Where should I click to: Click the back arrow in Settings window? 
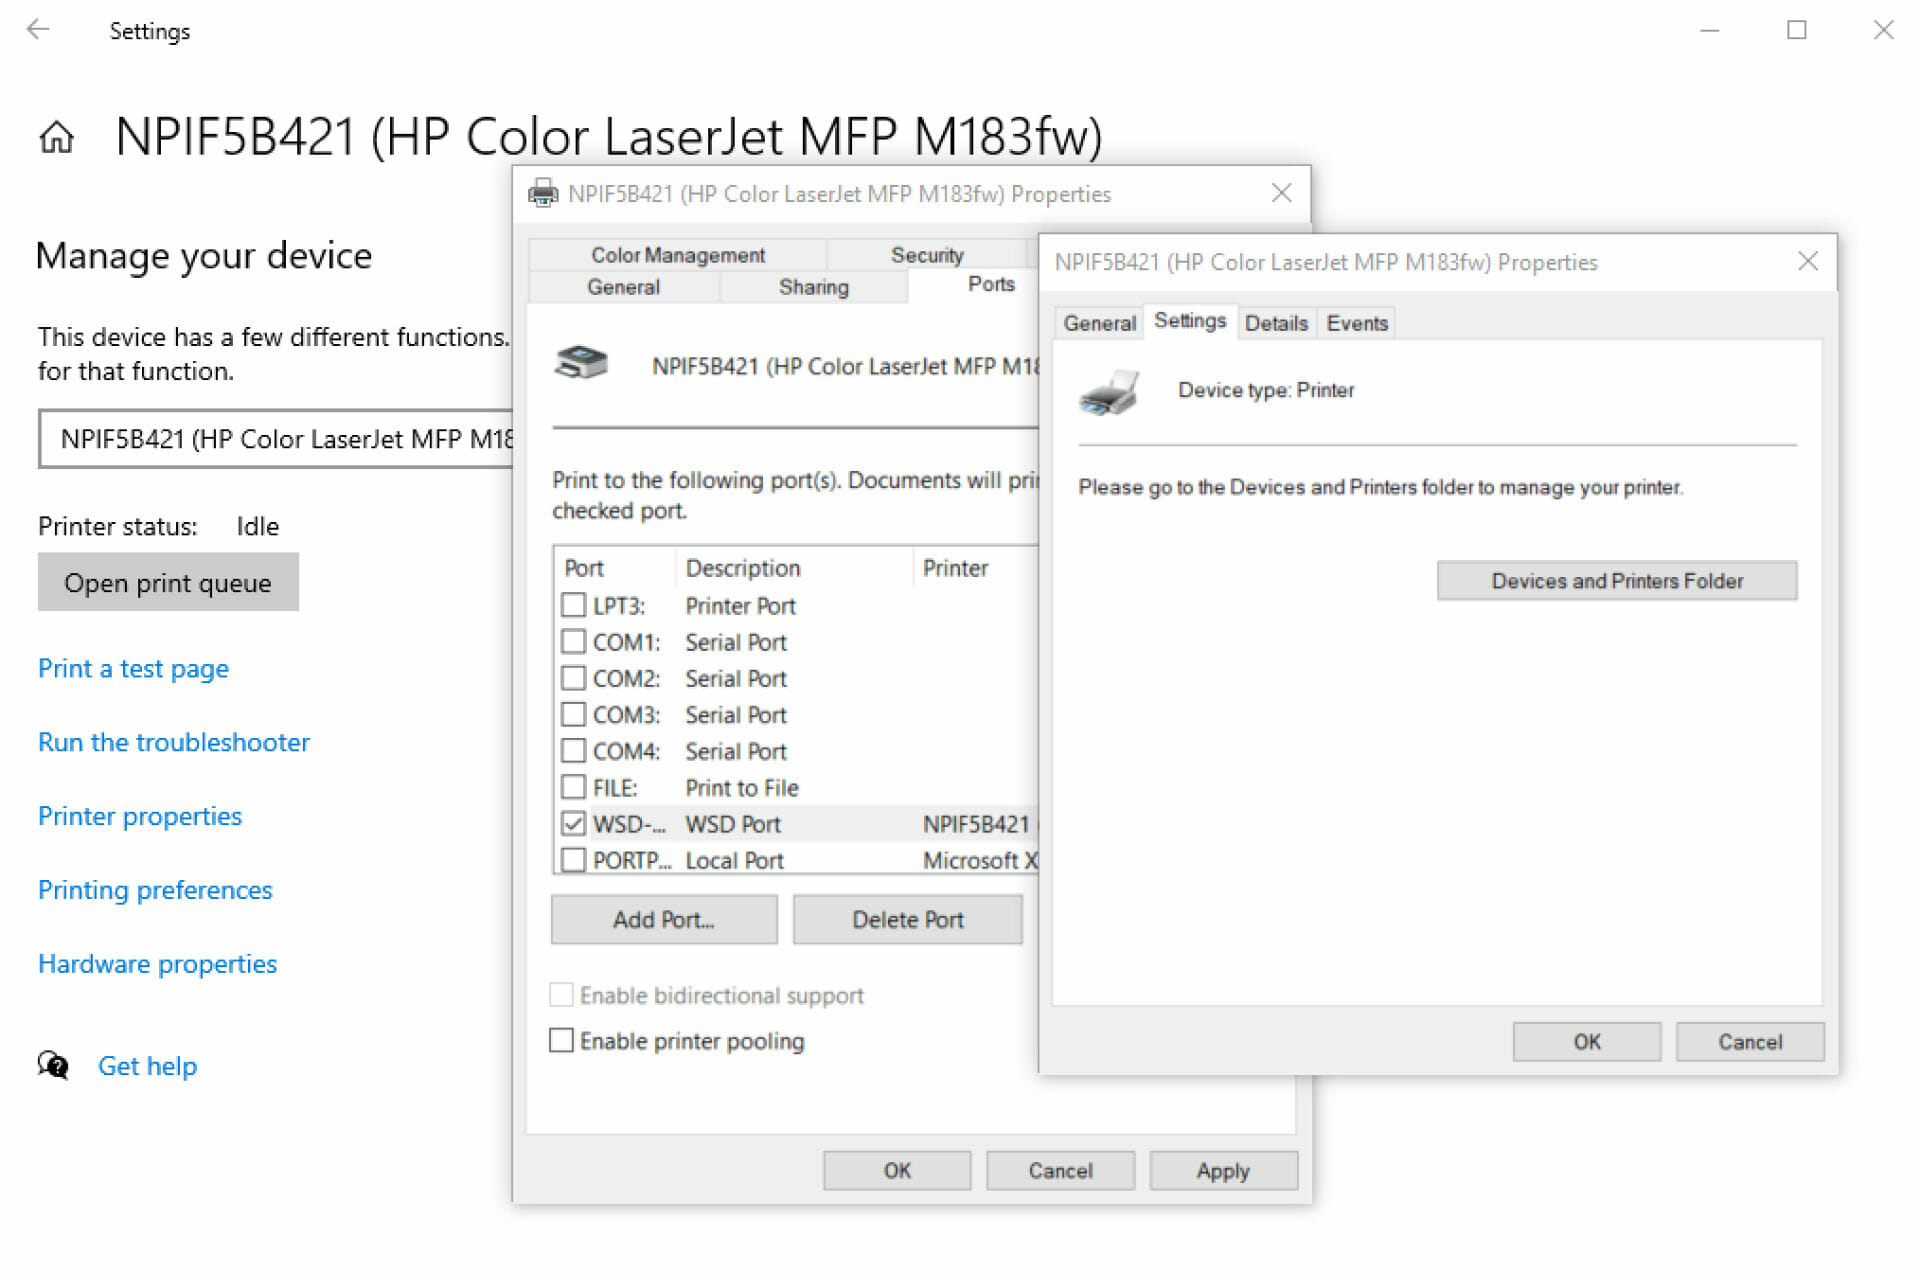[x=40, y=31]
